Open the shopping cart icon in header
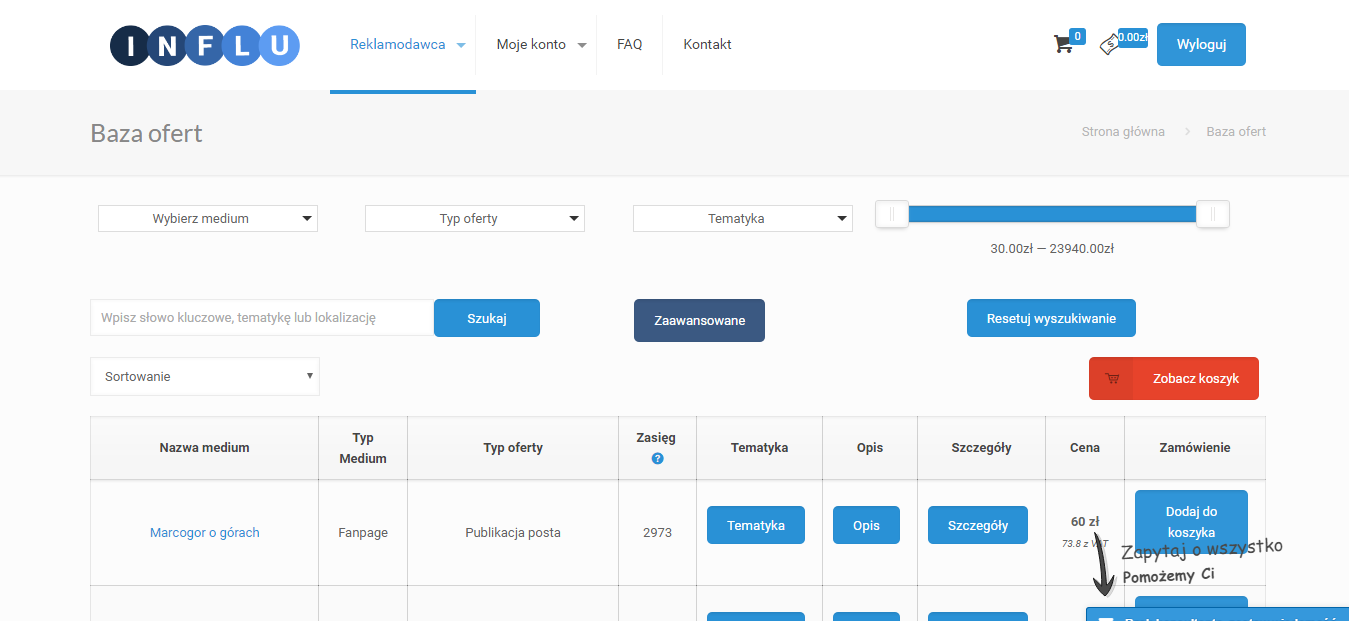 point(1063,44)
